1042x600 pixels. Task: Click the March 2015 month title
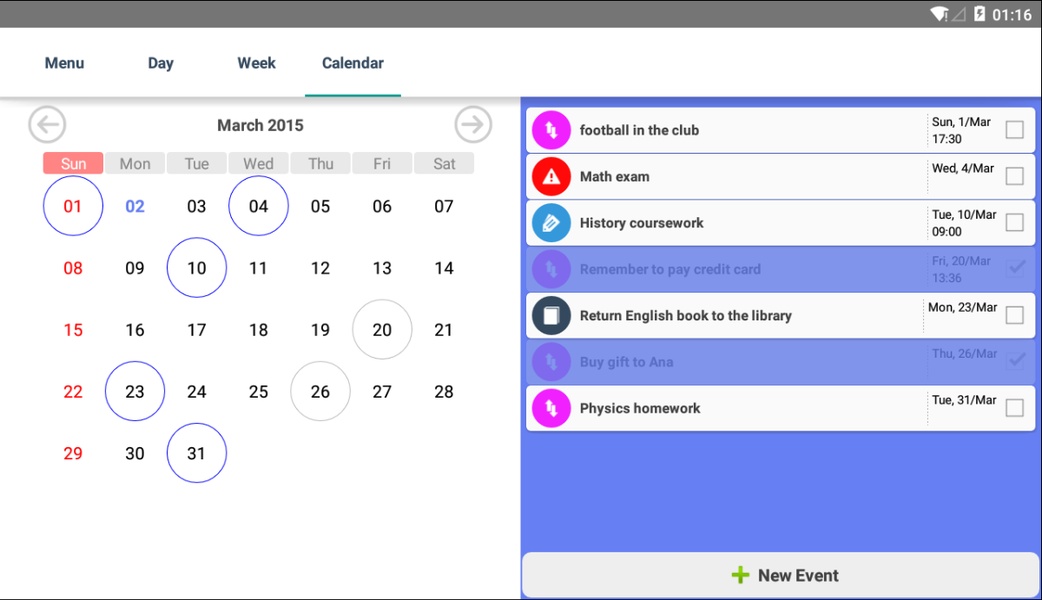coord(260,125)
